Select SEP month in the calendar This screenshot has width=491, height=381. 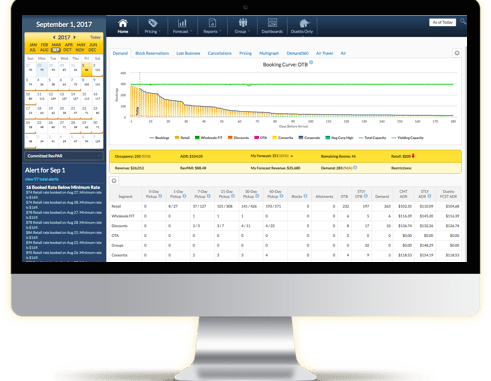tap(56, 50)
